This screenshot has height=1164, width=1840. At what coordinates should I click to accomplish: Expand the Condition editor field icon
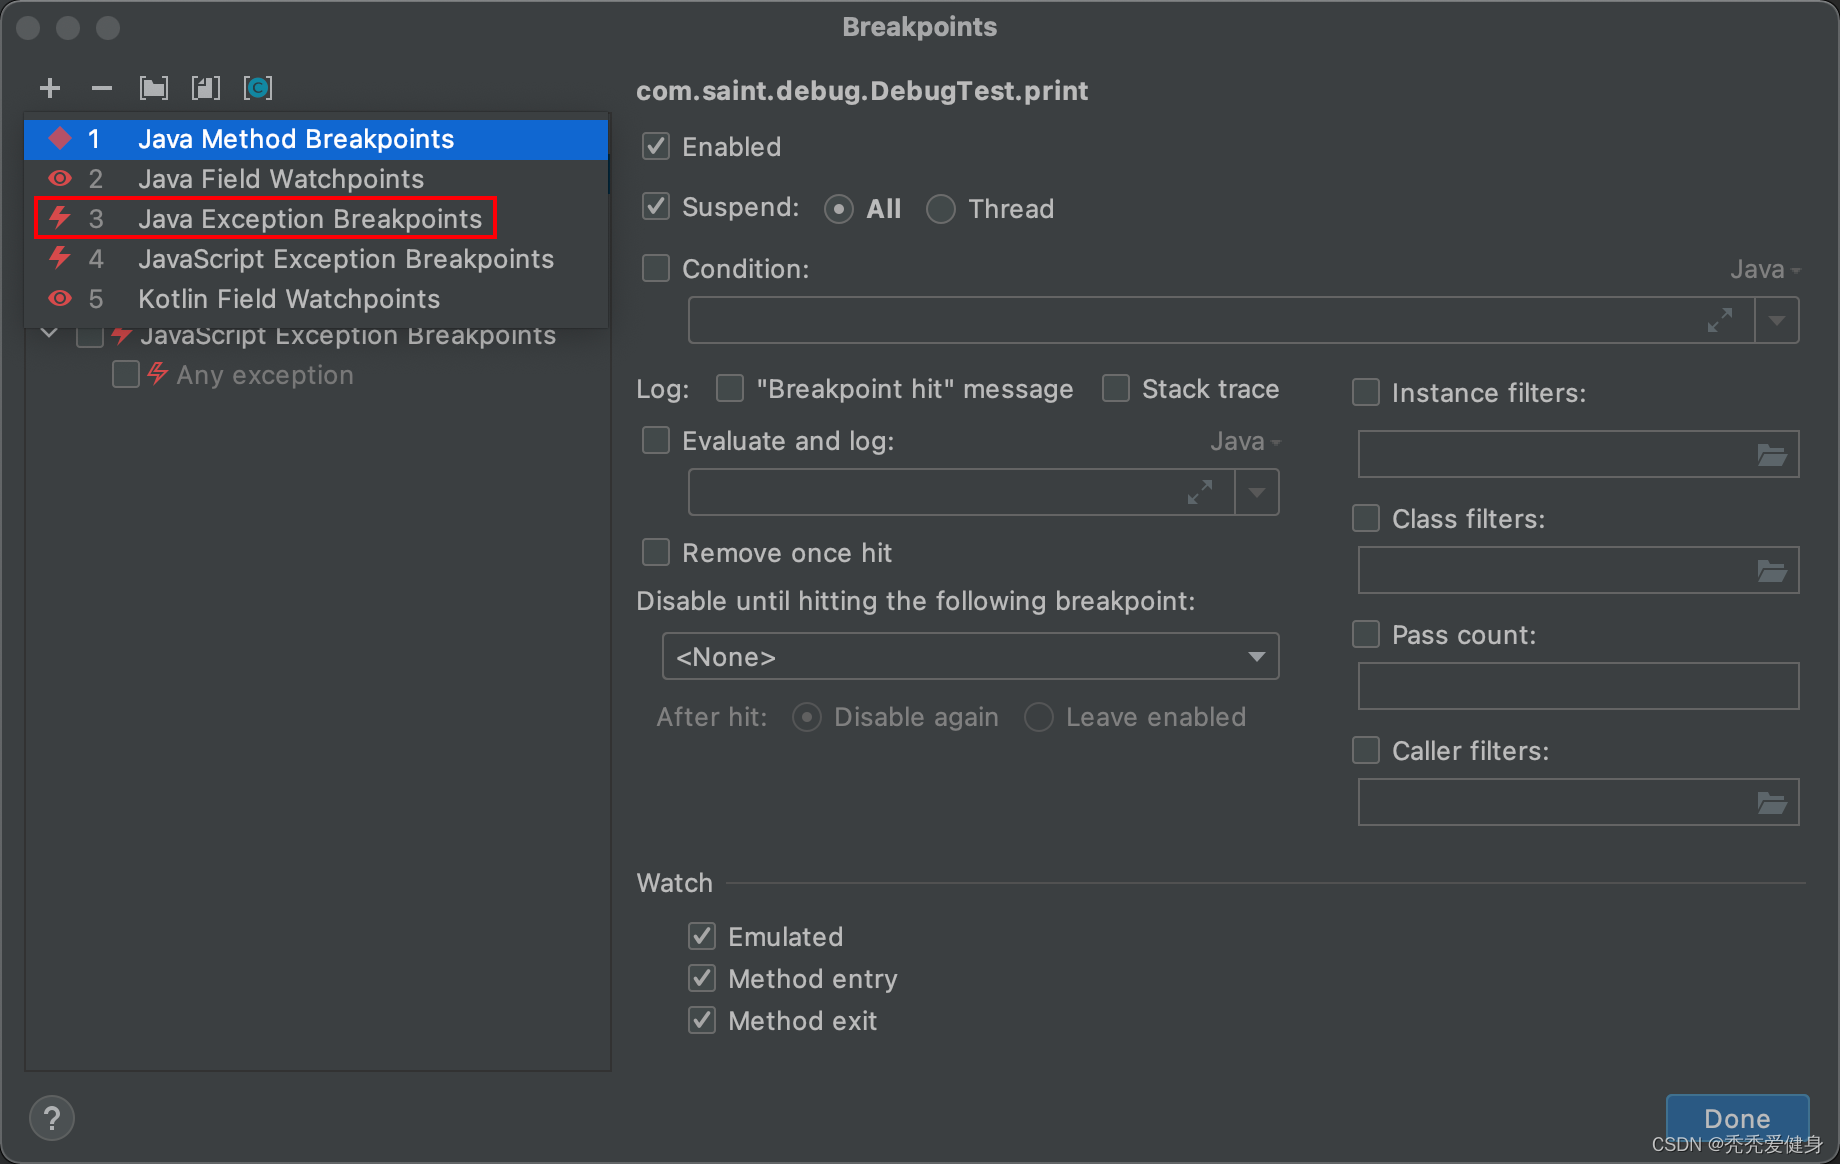pyautogui.click(x=1720, y=321)
